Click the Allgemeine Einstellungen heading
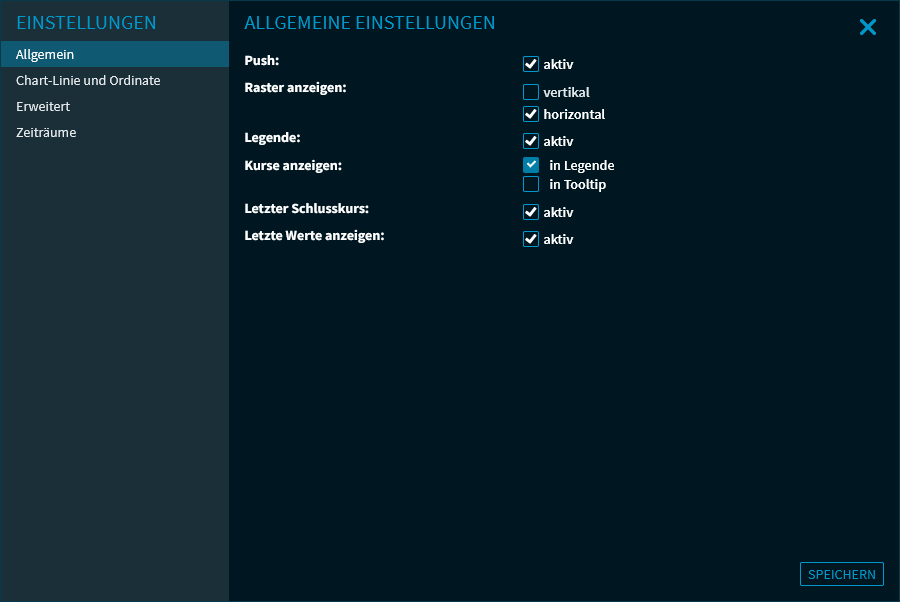 (x=369, y=22)
